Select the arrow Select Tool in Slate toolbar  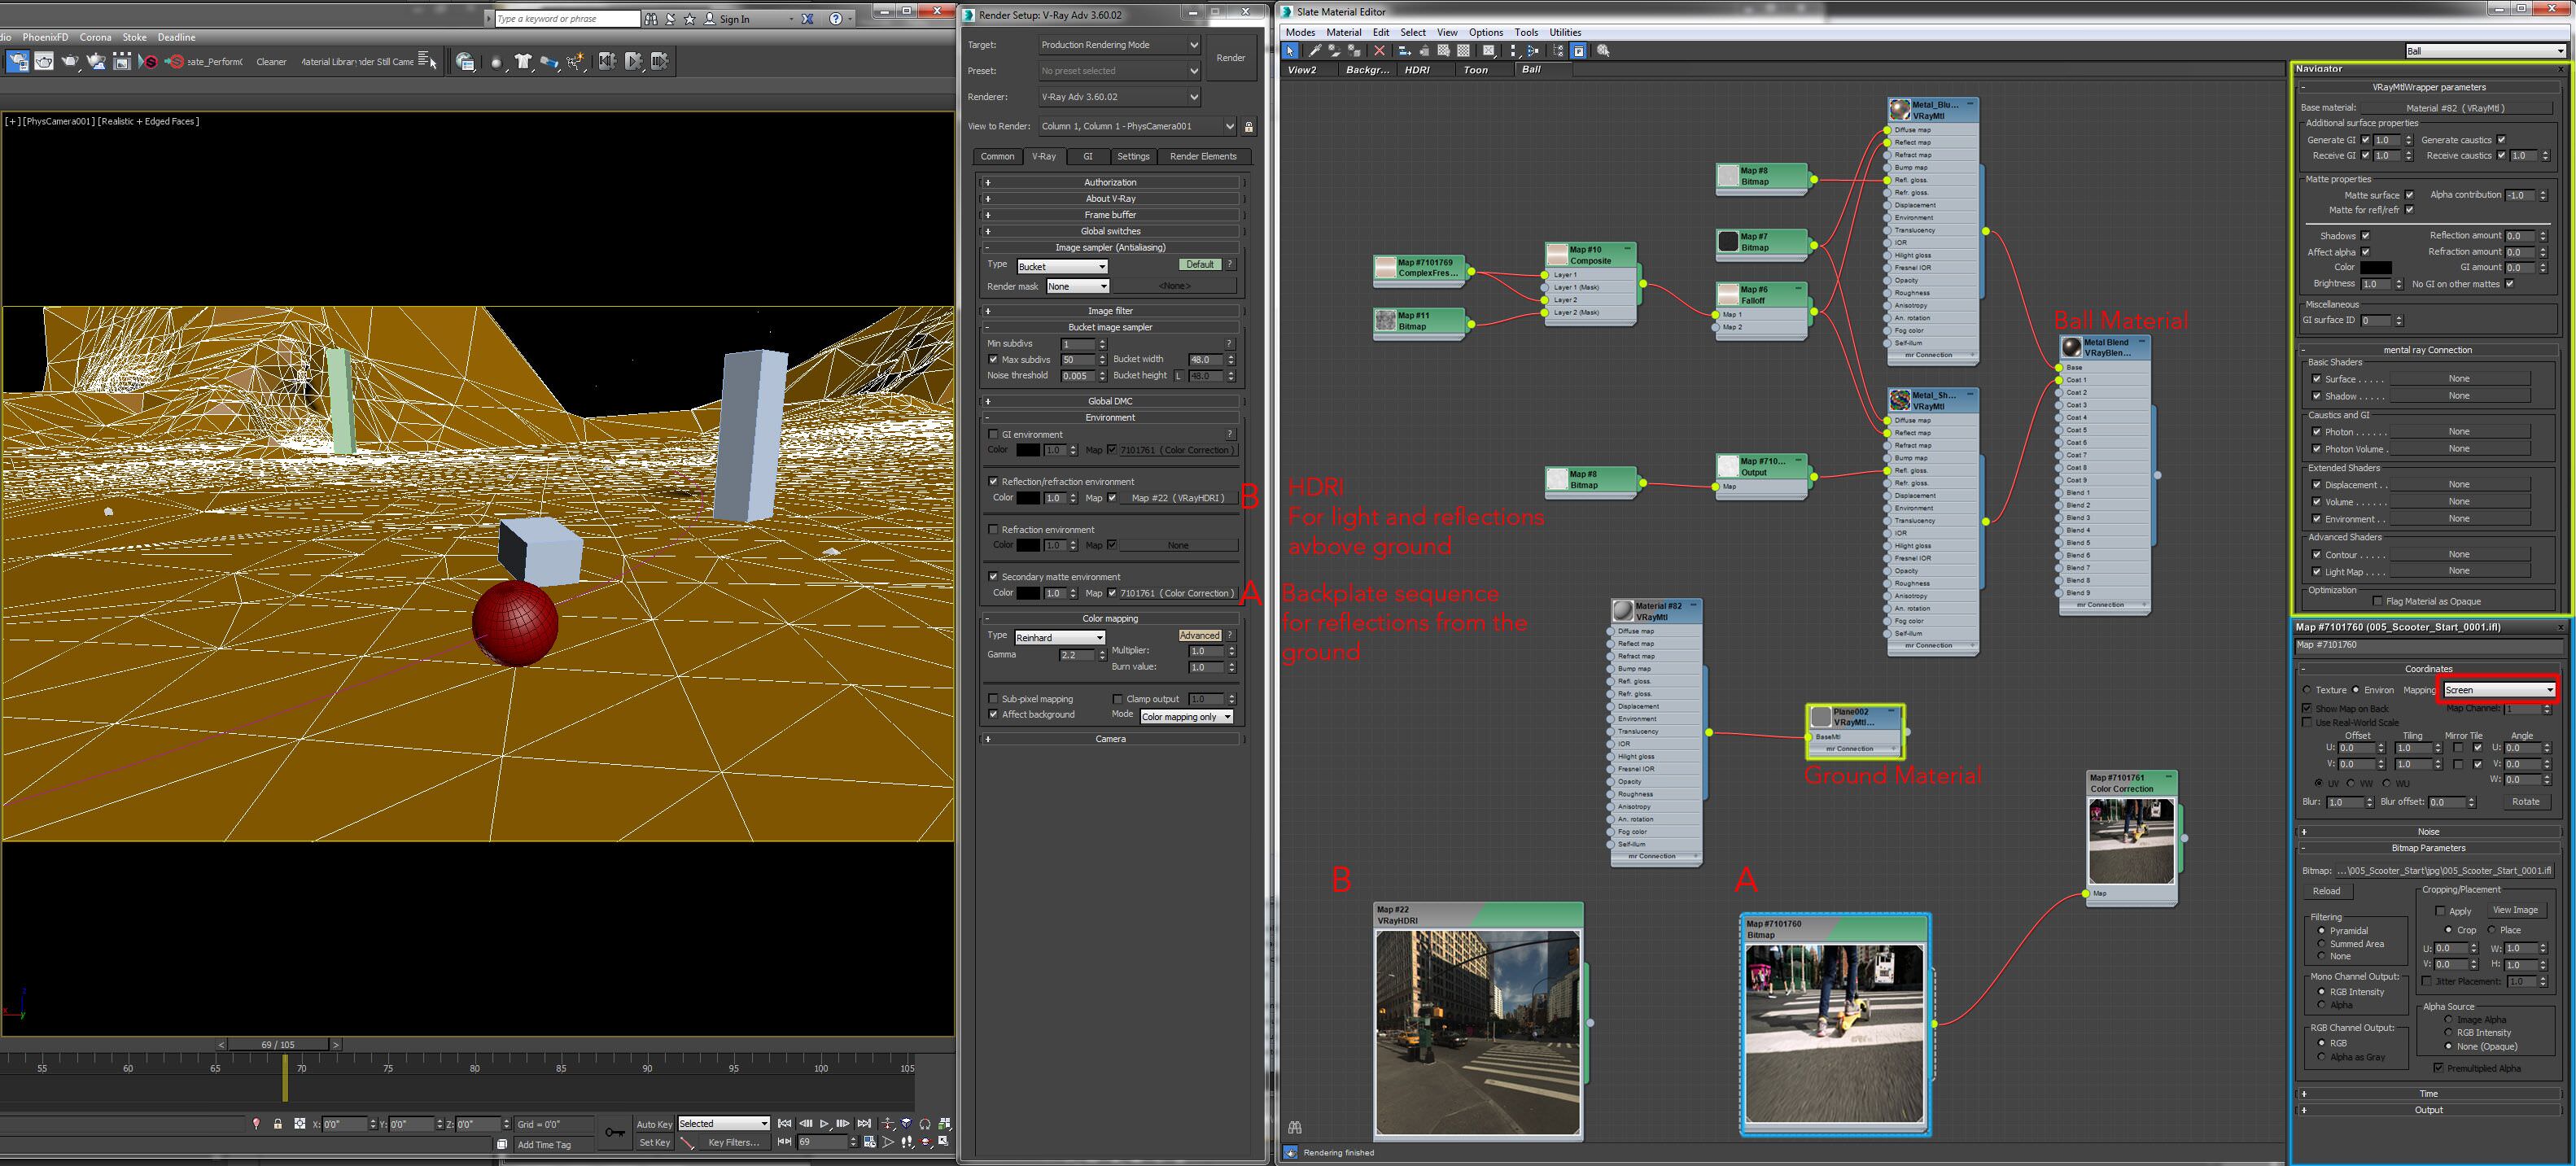pyautogui.click(x=1290, y=50)
